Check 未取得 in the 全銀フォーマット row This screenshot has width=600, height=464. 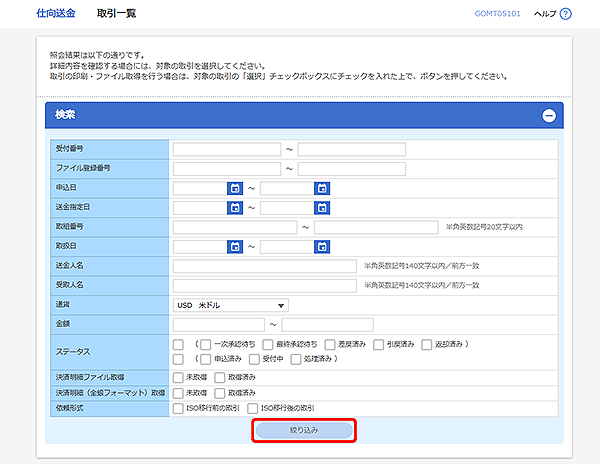178,393
